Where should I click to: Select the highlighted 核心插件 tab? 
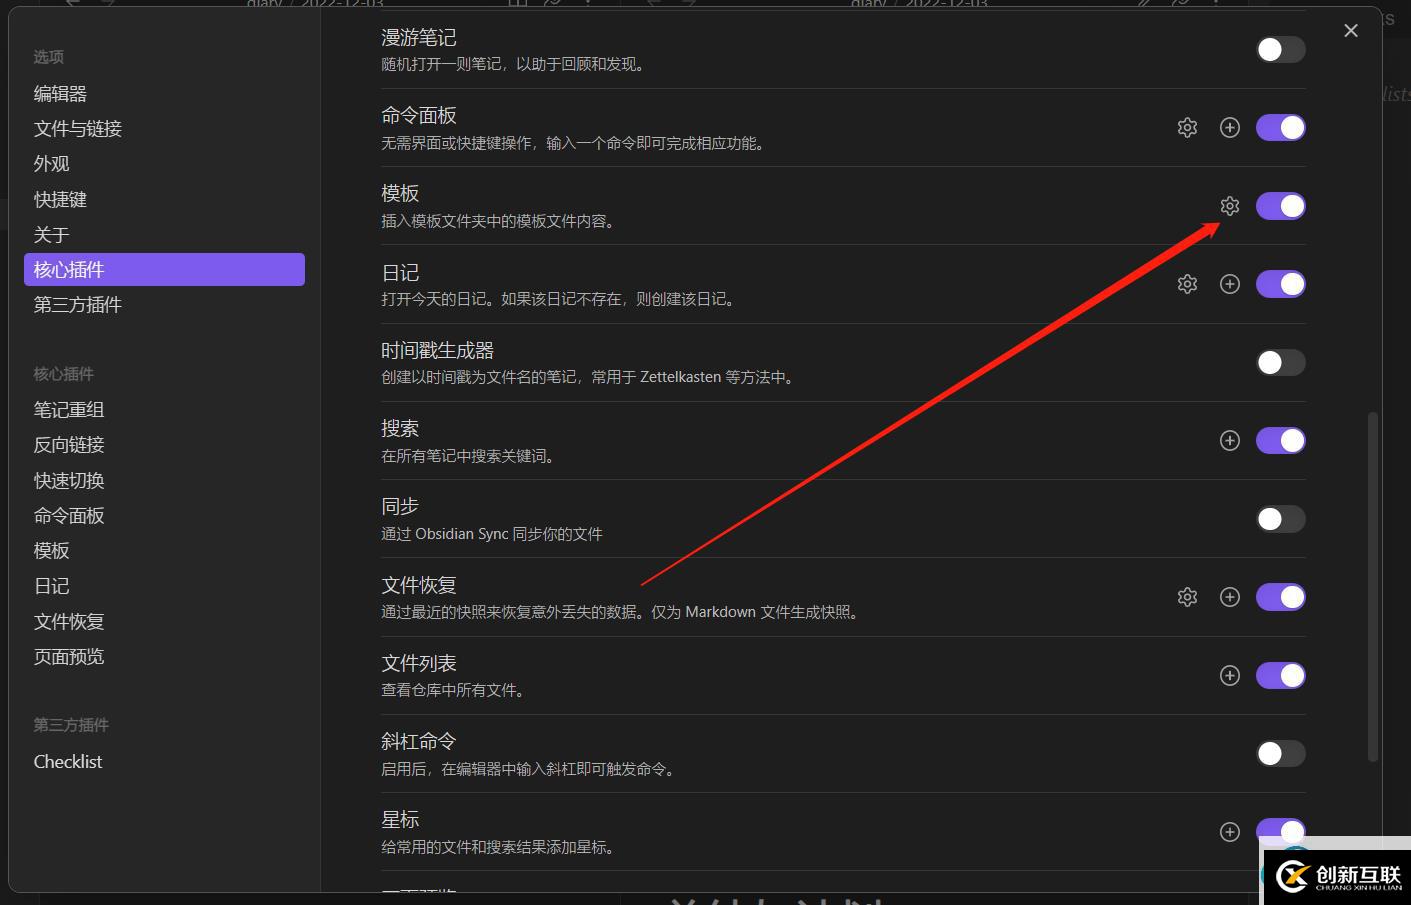(164, 270)
